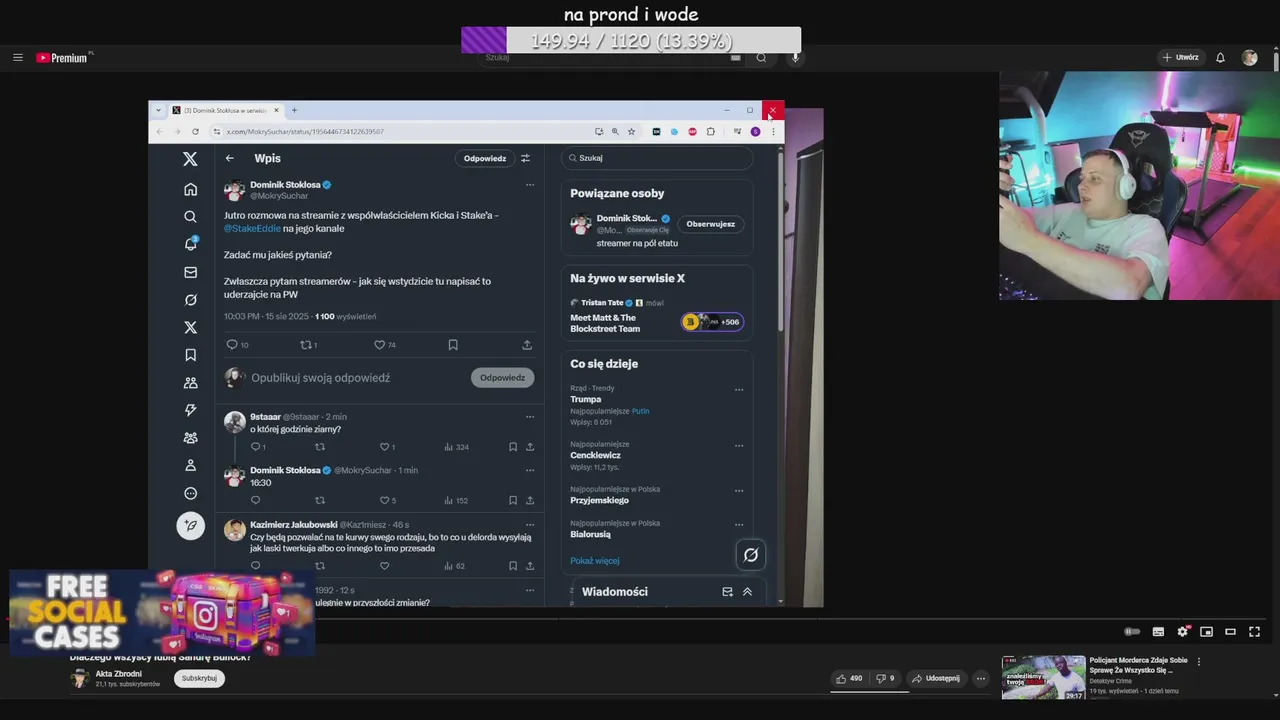This screenshot has width=1280, height=720.
Task: Click YouTube voice search microphone
Action: [x=795, y=57]
